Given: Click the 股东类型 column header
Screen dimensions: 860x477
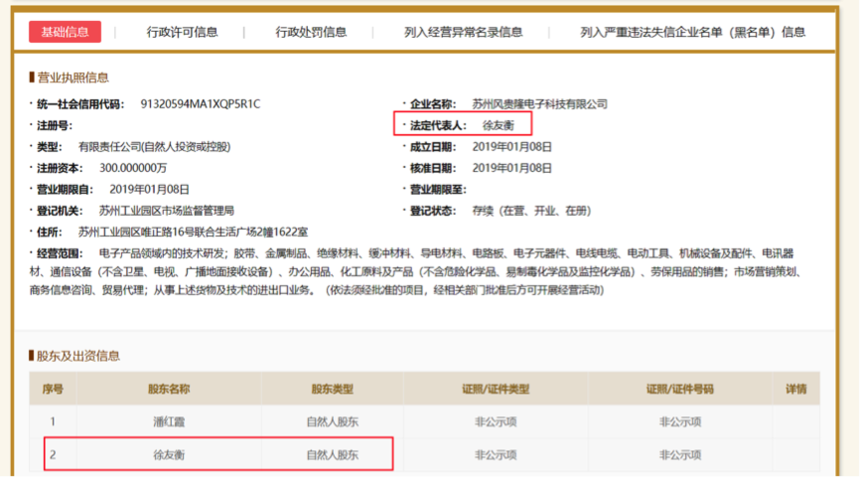Looking at the screenshot, I should tap(332, 389).
